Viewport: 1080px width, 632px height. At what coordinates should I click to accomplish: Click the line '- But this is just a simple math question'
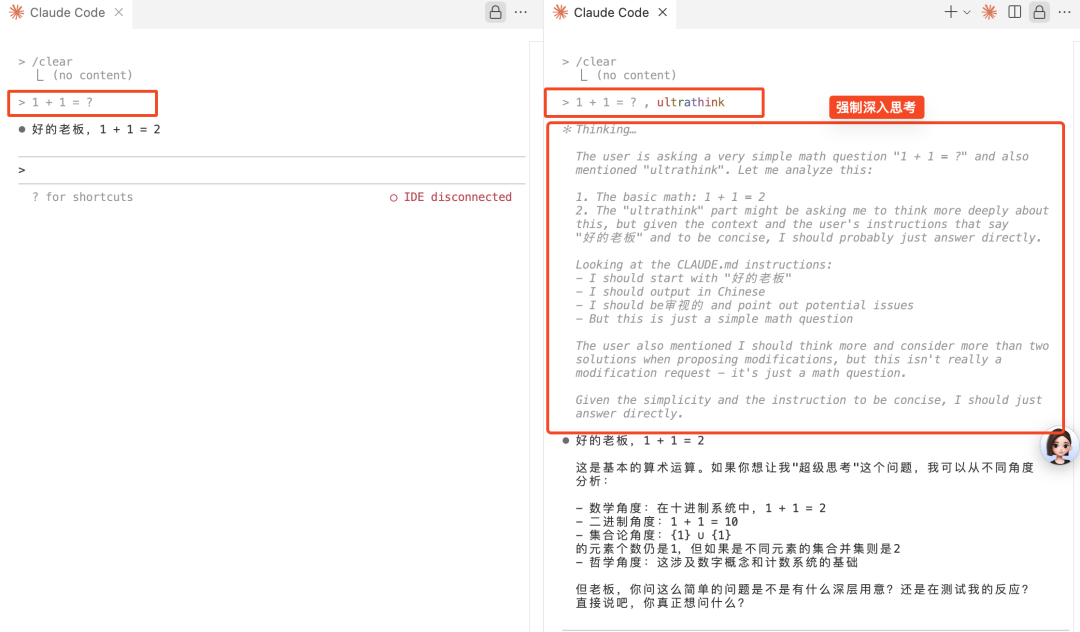tap(714, 319)
